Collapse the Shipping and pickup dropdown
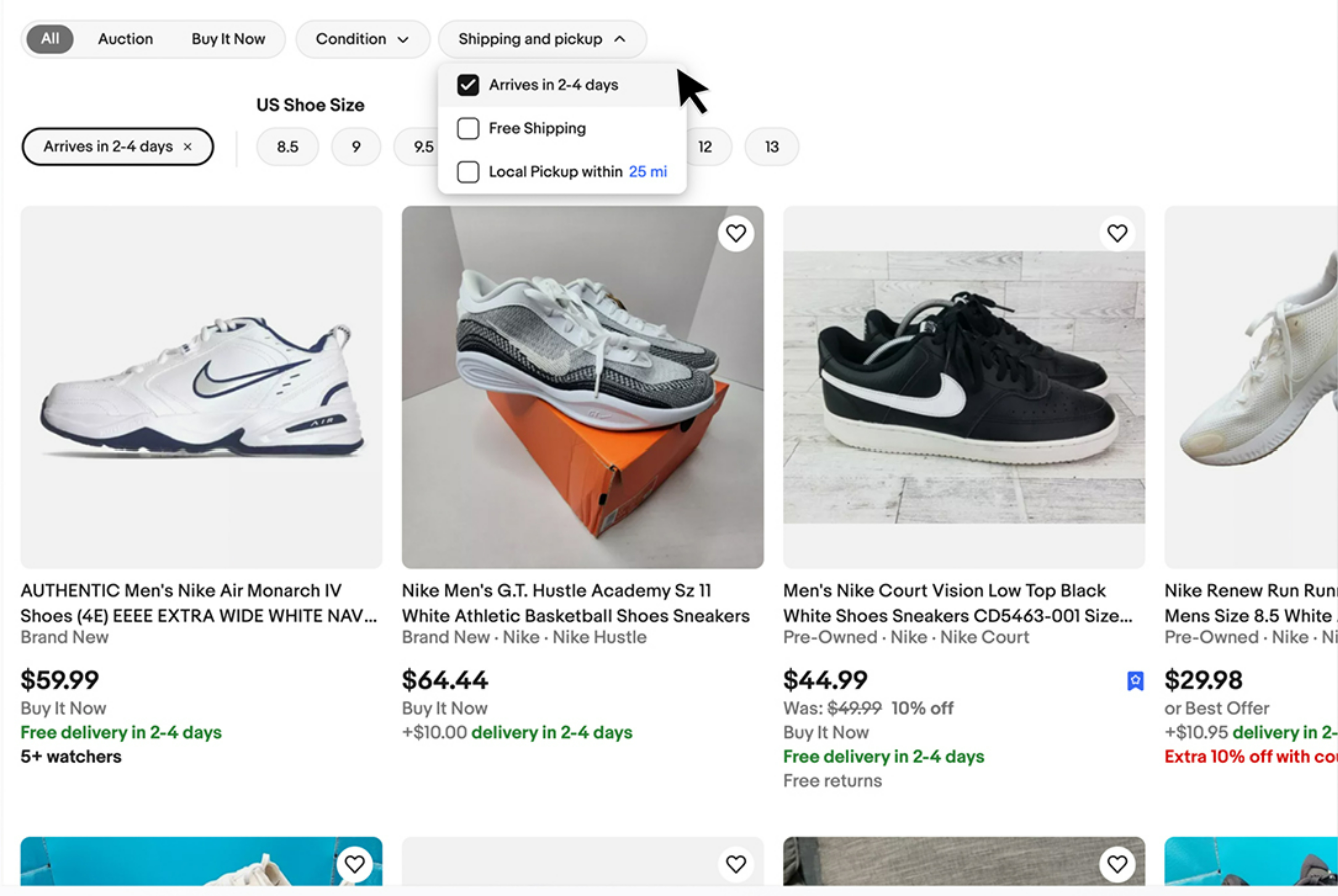 (x=542, y=39)
